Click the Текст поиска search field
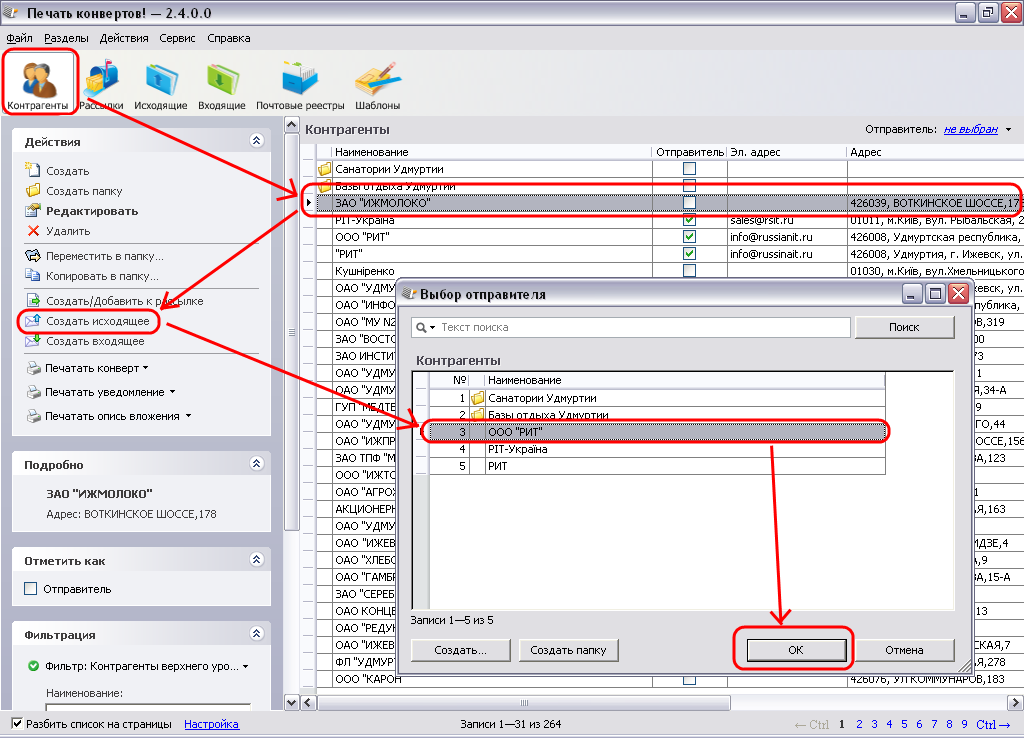Image resolution: width=1024 pixels, height=738 pixels. 640,327
